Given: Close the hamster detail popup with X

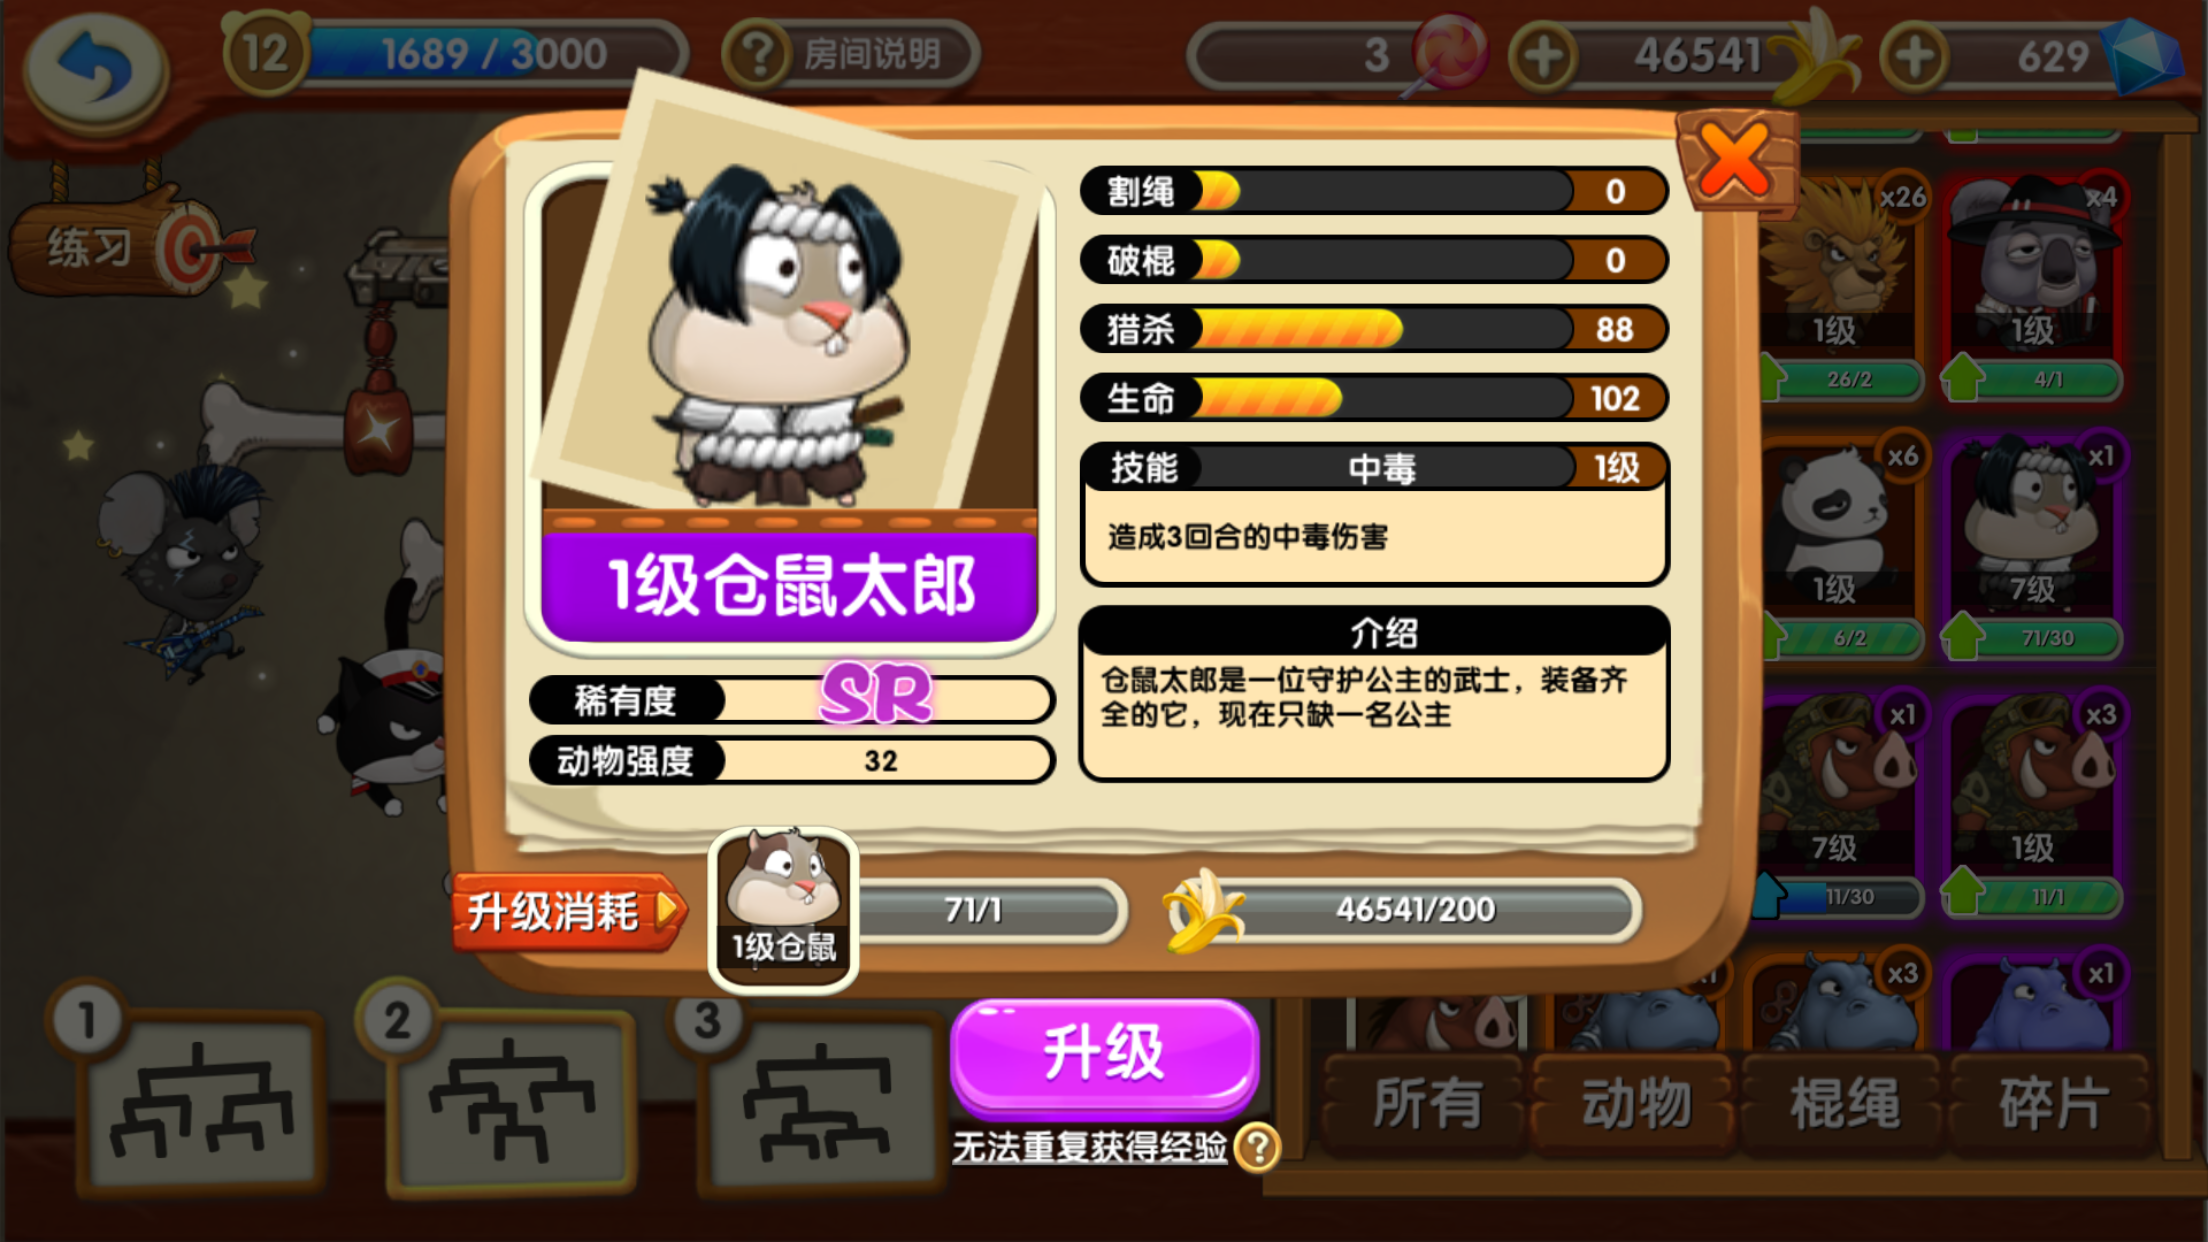Looking at the screenshot, I should (x=1736, y=160).
